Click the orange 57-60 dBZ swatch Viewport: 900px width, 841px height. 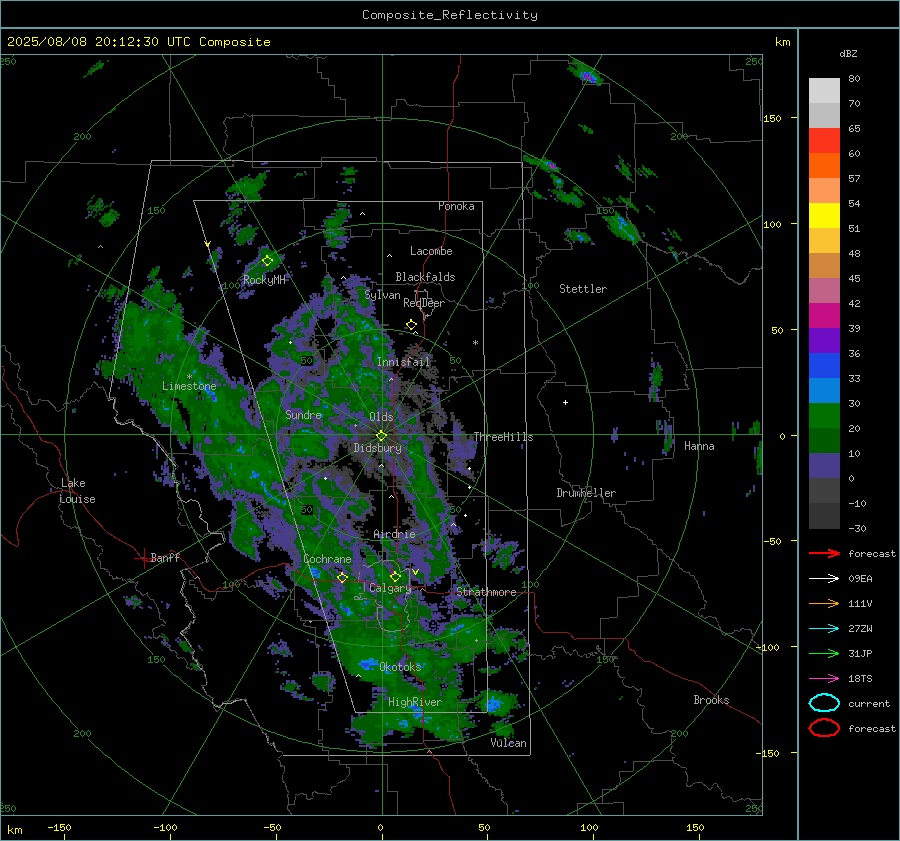click(824, 166)
